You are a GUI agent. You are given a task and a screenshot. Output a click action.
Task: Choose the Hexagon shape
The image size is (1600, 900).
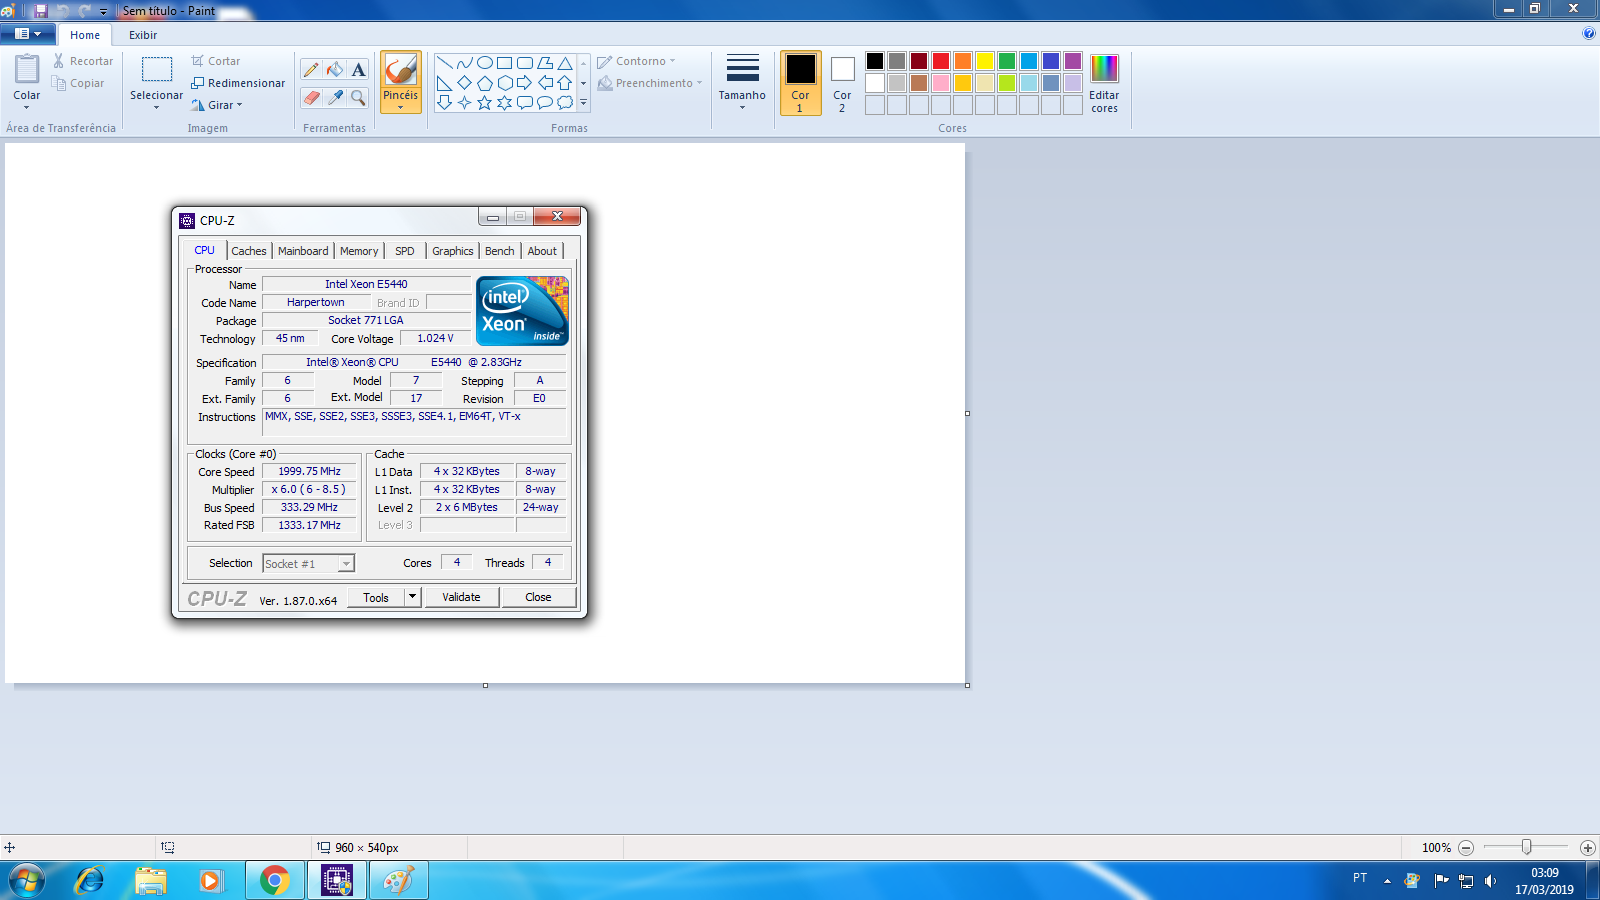coord(505,83)
